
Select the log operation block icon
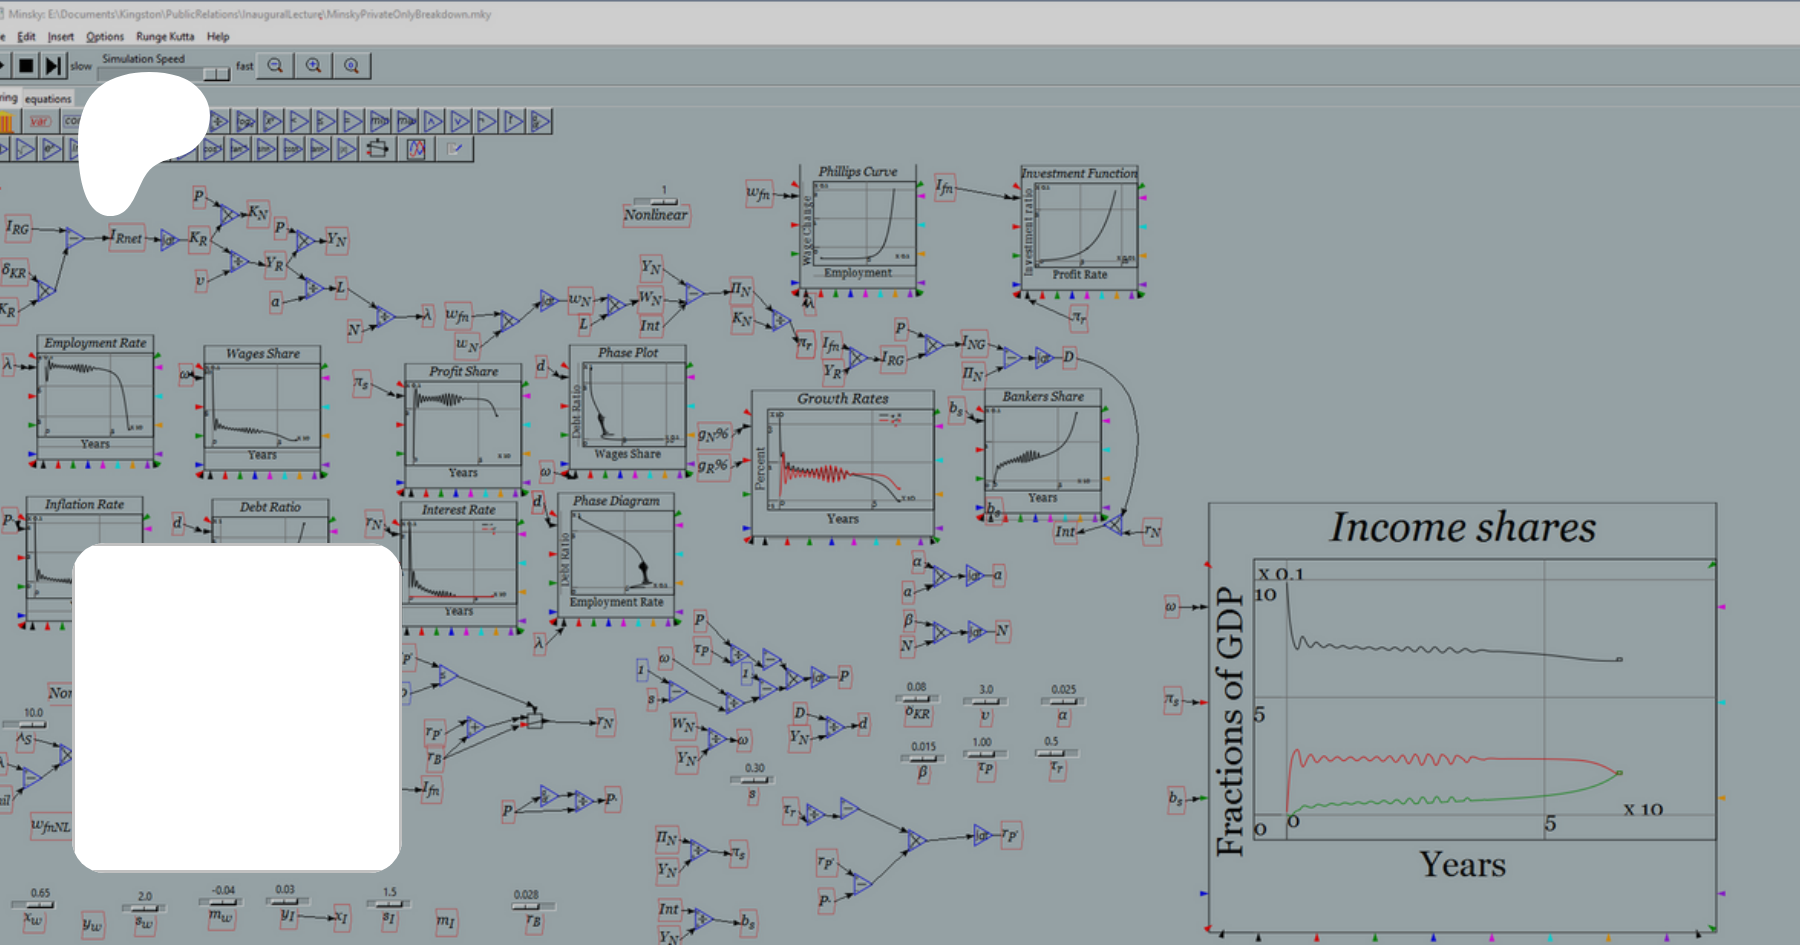click(245, 122)
